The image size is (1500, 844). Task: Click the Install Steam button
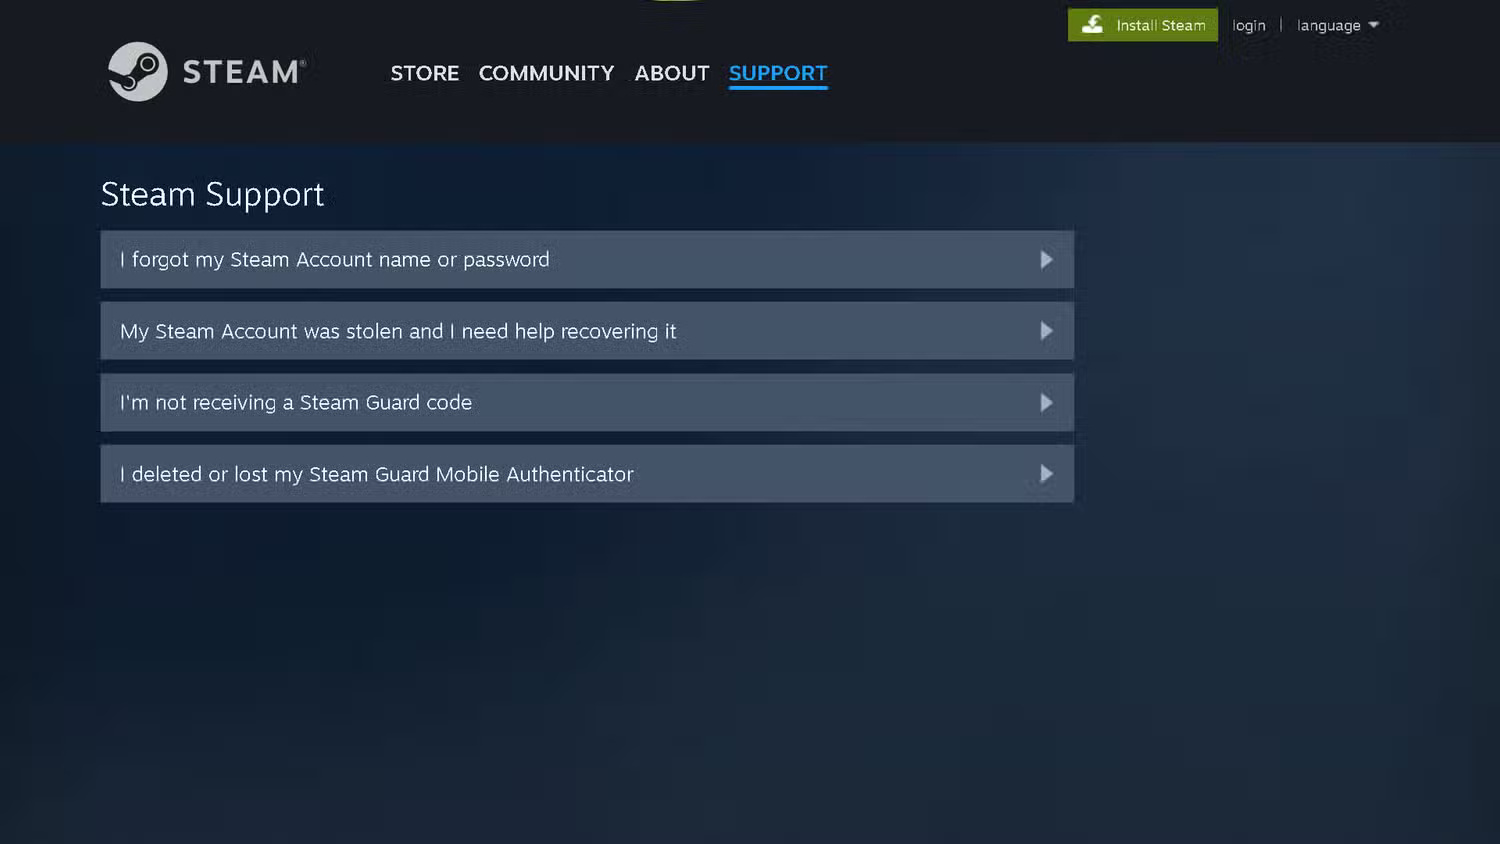(x=1142, y=25)
